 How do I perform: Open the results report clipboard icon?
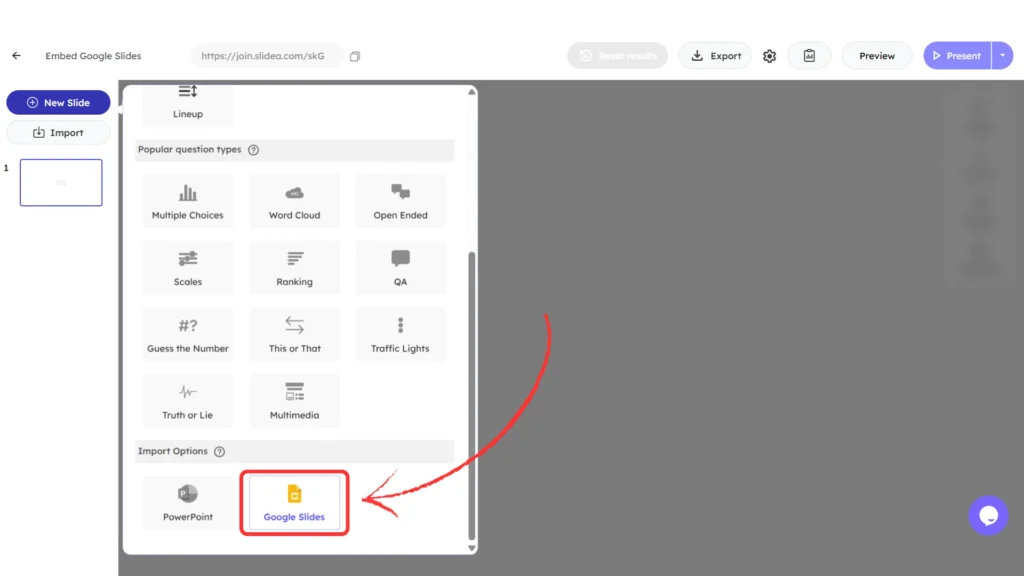click(809, 55)
